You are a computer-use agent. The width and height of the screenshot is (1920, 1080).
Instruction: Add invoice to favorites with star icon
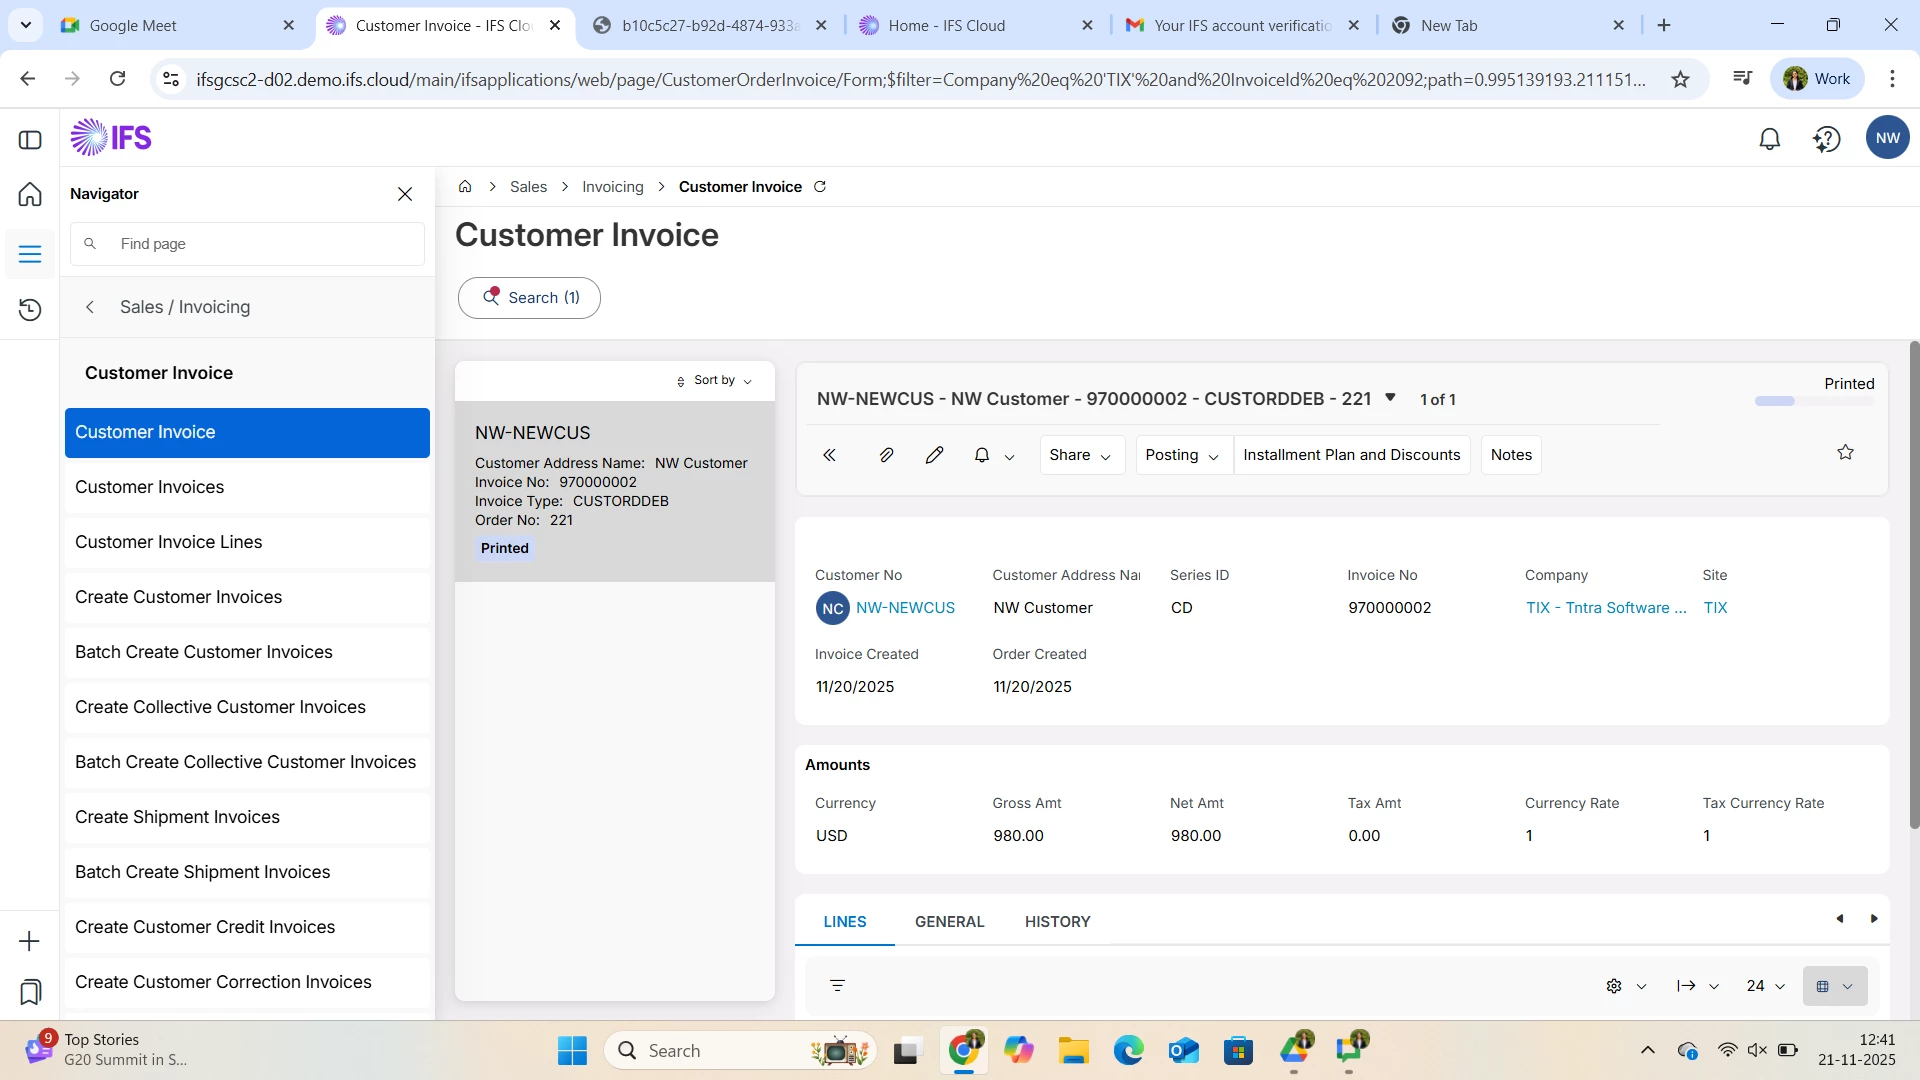point(1845,453)
